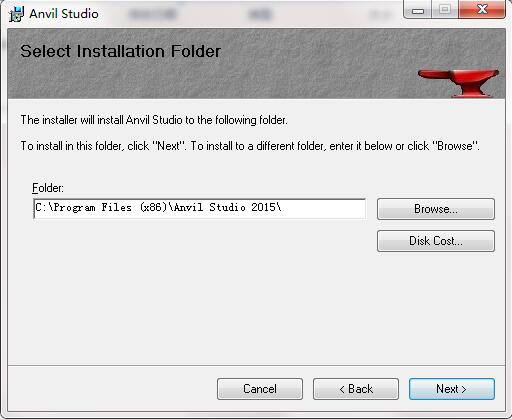The image size is (512, 419).
Task: Click the Folder label
Action: point(48,188)
